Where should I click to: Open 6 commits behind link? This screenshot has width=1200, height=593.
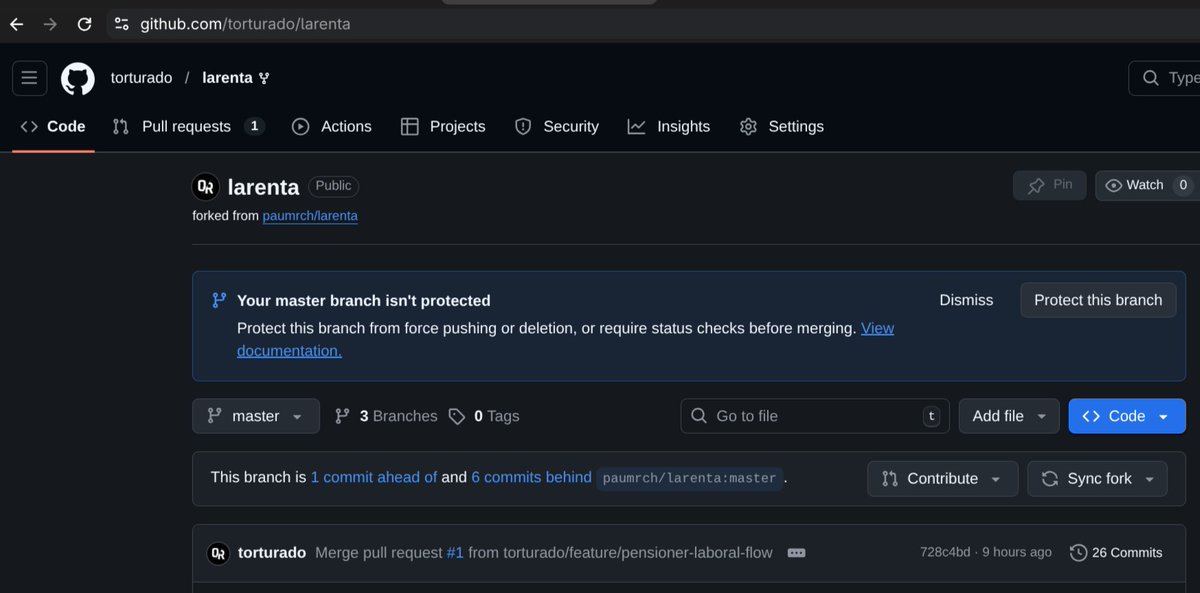[x=531, y=478]
